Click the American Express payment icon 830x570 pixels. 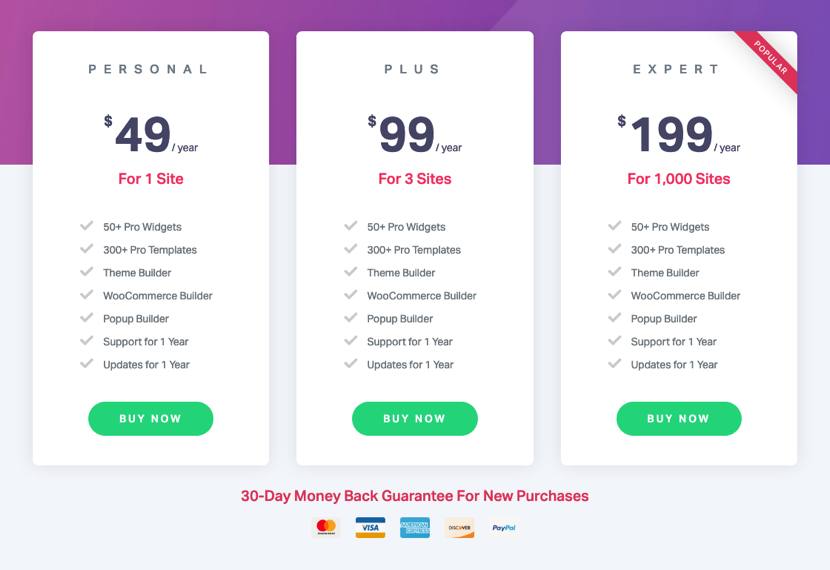click(x=415, y=527)
